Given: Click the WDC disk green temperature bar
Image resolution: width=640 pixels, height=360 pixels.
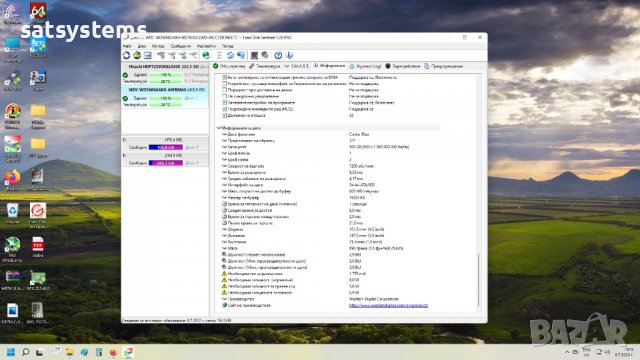Looking at the screenshot, I should 166,105.
